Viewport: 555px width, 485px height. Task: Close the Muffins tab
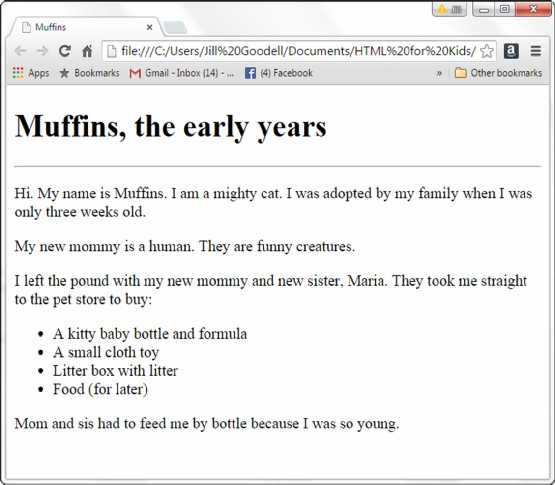point(149,27)
